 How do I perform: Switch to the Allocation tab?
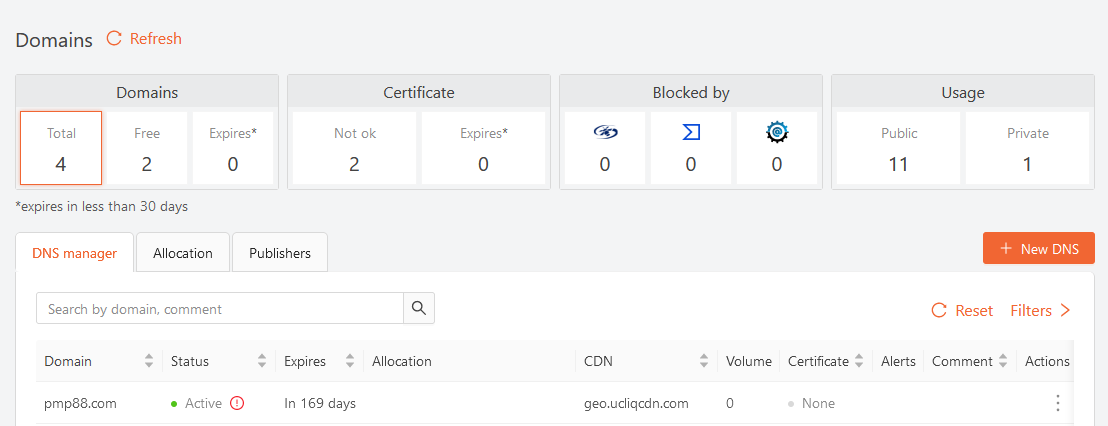coord(183,253)
